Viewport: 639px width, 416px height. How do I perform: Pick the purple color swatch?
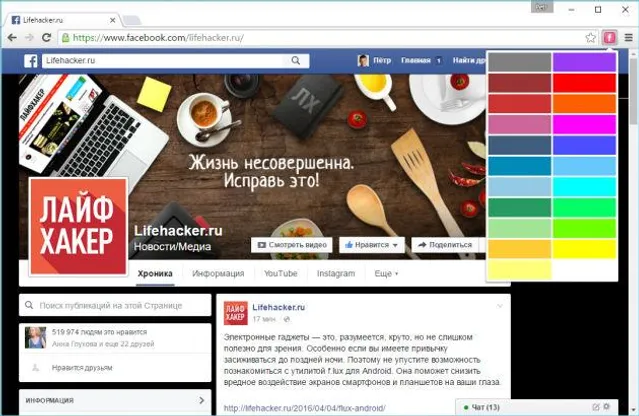pos(584,62)
